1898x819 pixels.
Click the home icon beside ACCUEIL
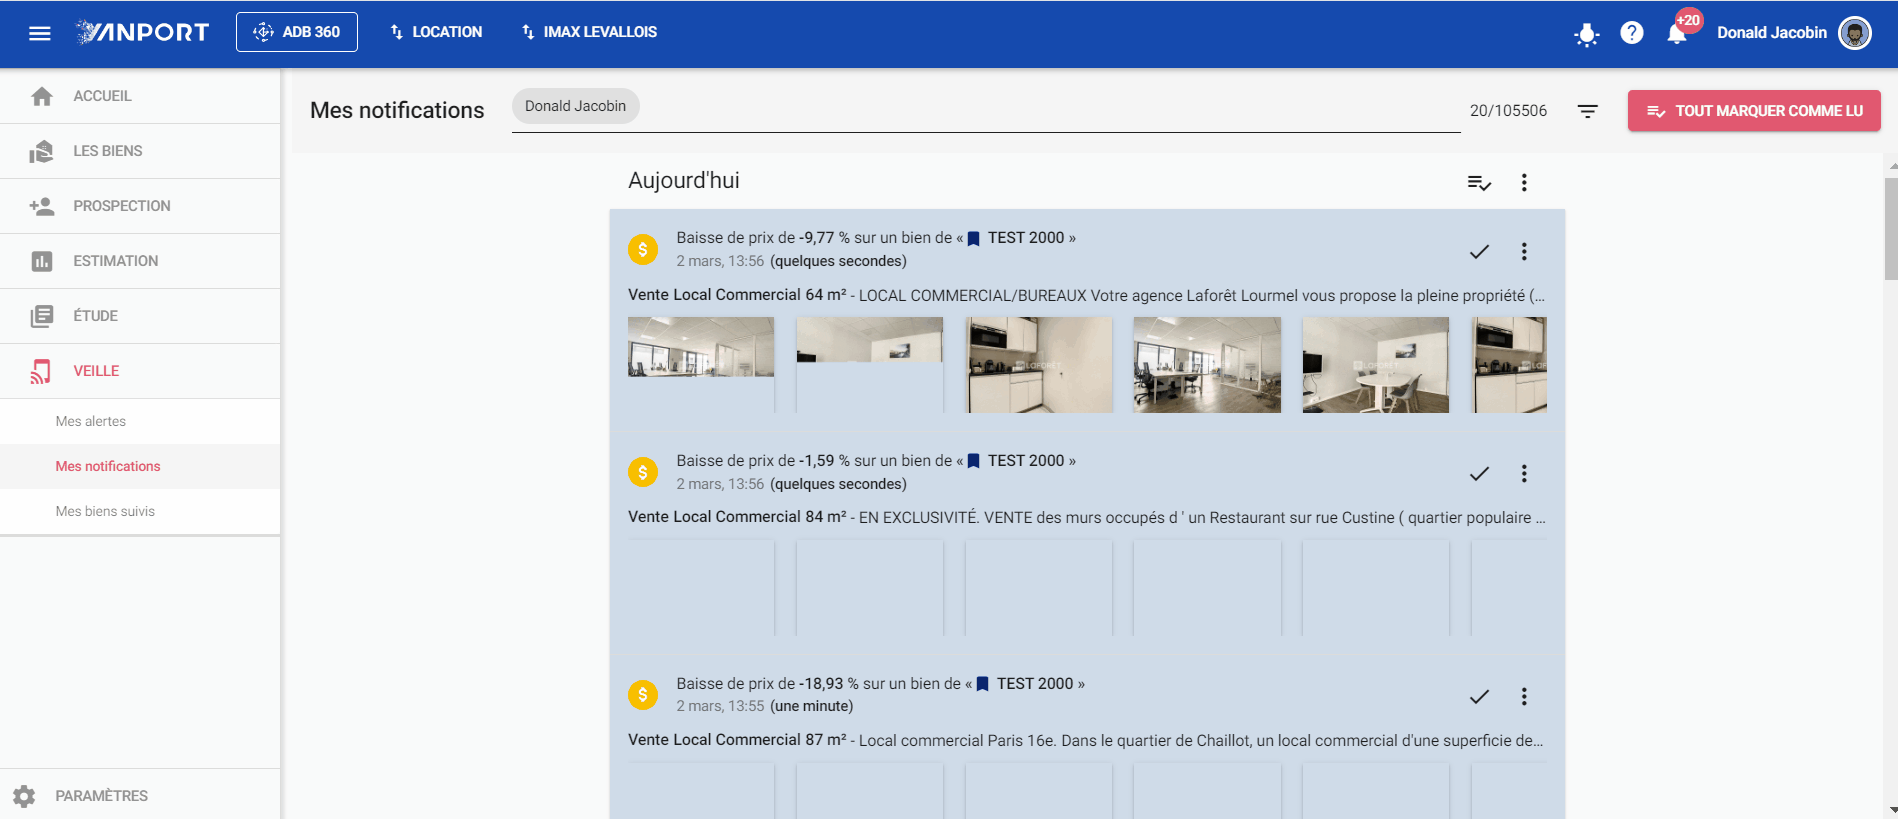pos(42,96)
